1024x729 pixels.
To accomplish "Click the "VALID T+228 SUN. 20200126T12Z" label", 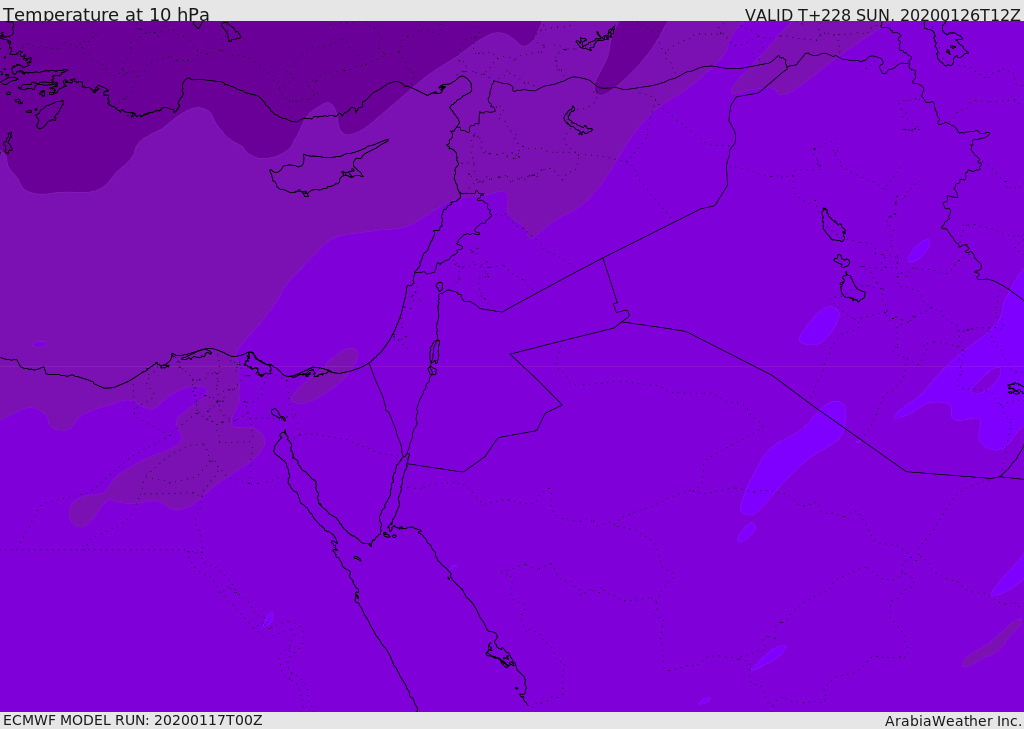I will click(x=882, y=14).
